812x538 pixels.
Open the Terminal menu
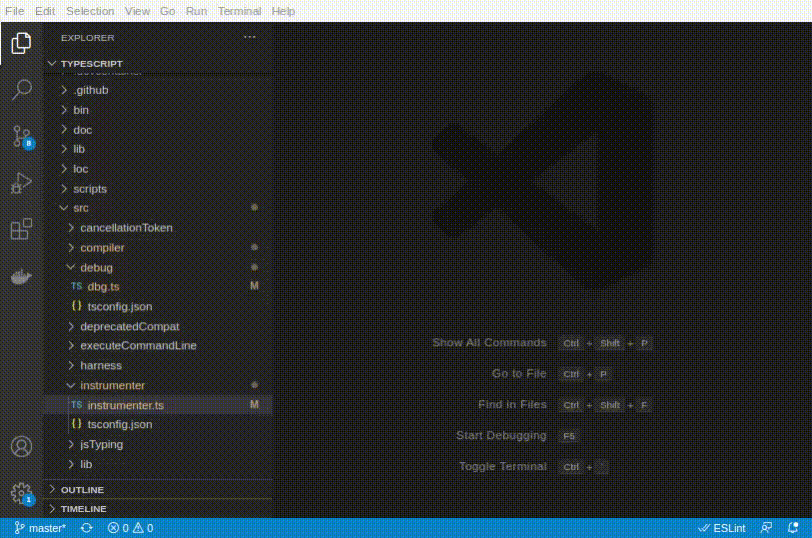[239, 11]
